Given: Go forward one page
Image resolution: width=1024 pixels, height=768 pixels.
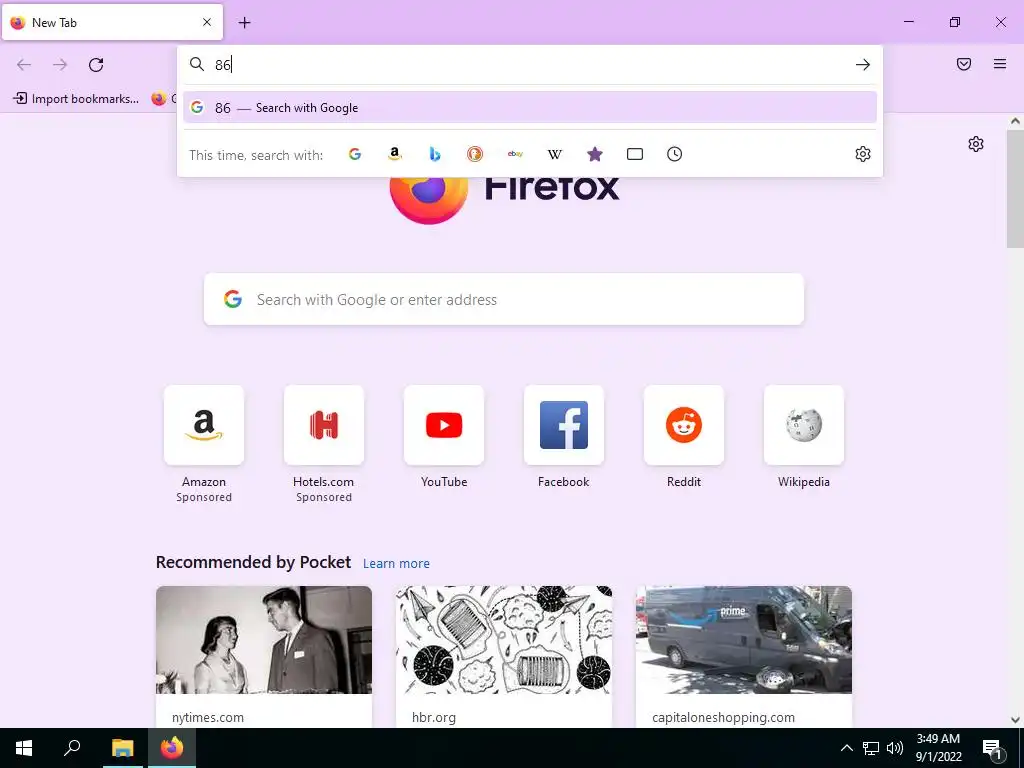Looking at the screenshot, I should click(60, 65).
